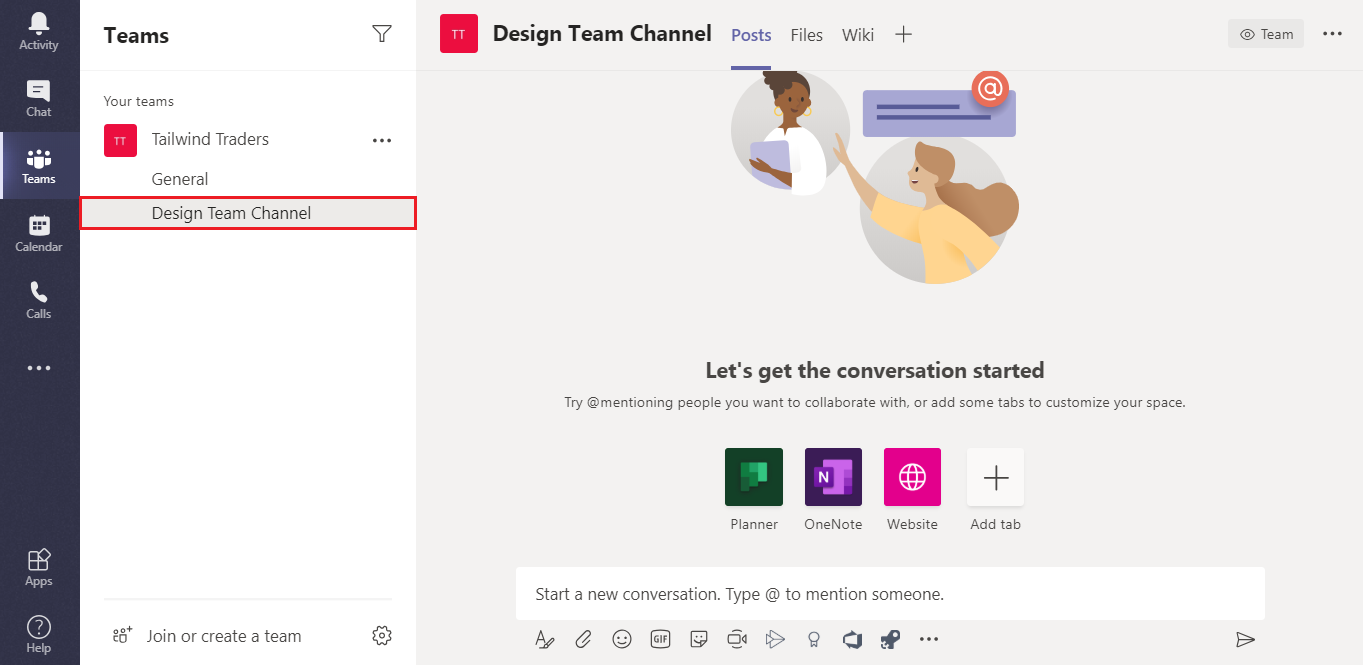Open the GIF picker
Viewport: 1363px width, 665px height.
[660, 639]
